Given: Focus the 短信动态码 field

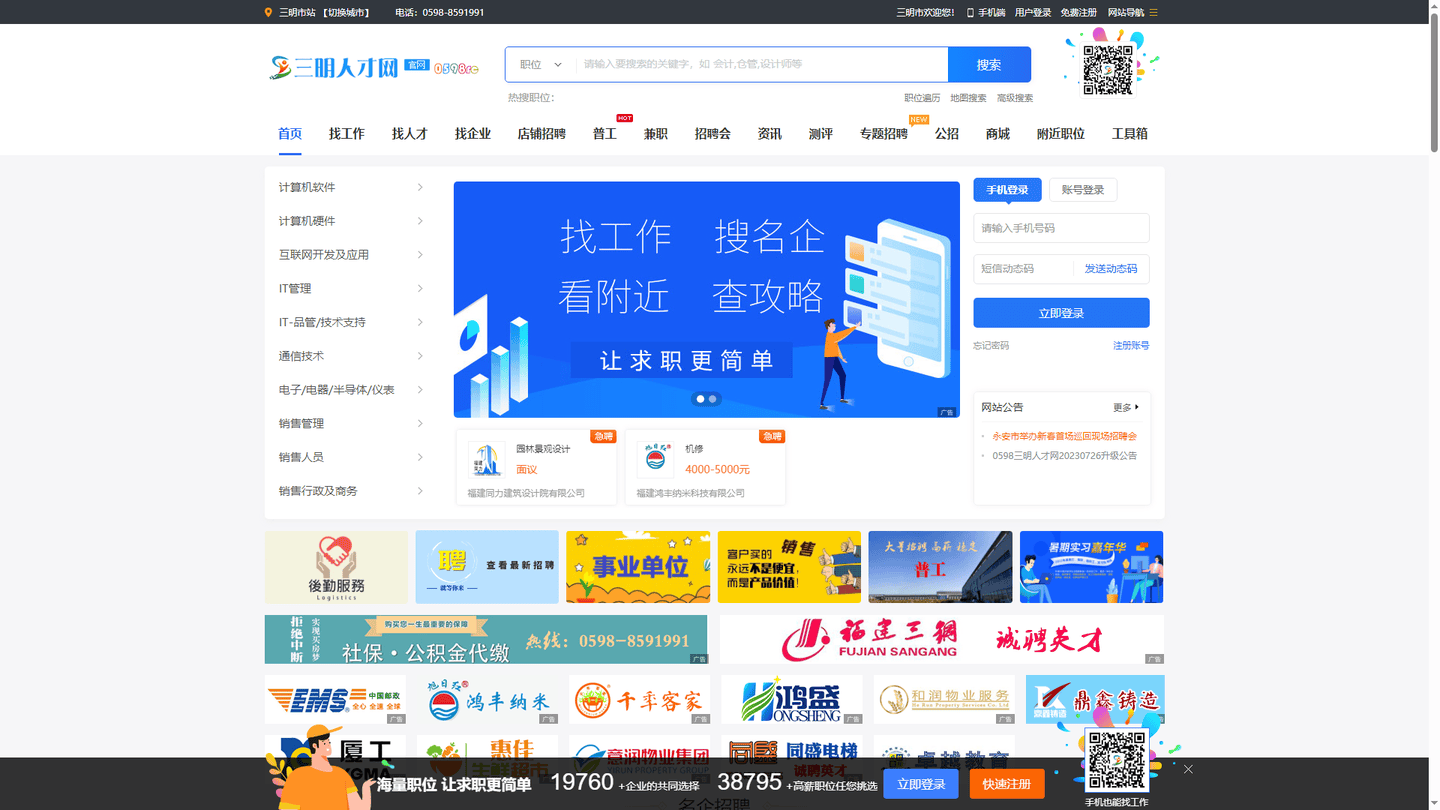Looking at the screenshot, I should (1022, 269).
